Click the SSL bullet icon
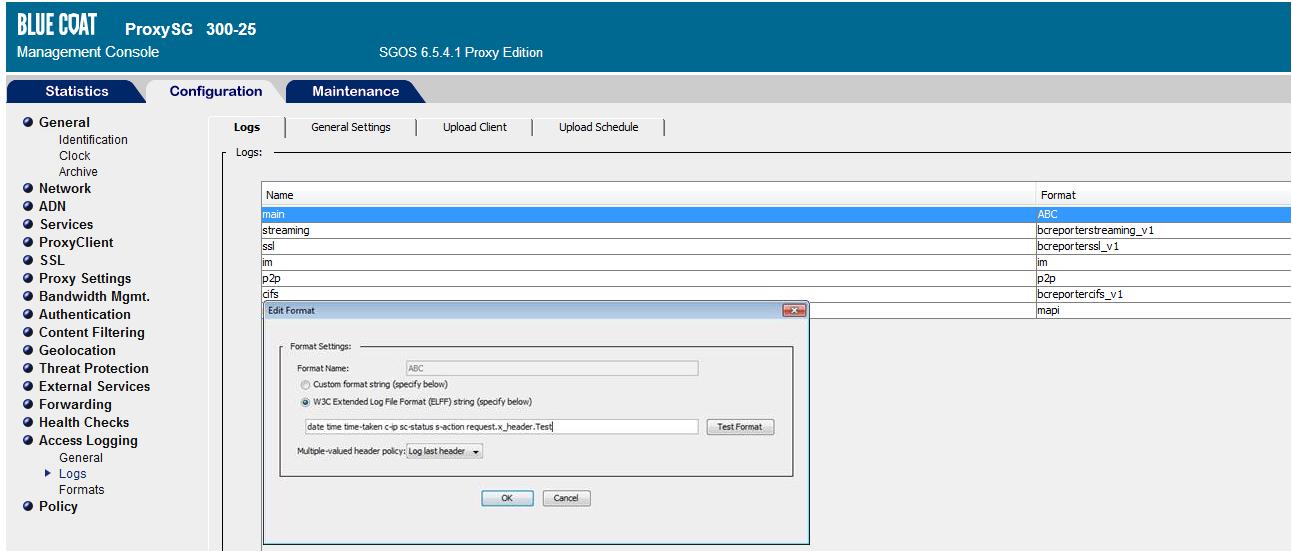Image resolution: width=1292 pixels, height=552 pixels. tap(28, 260)
